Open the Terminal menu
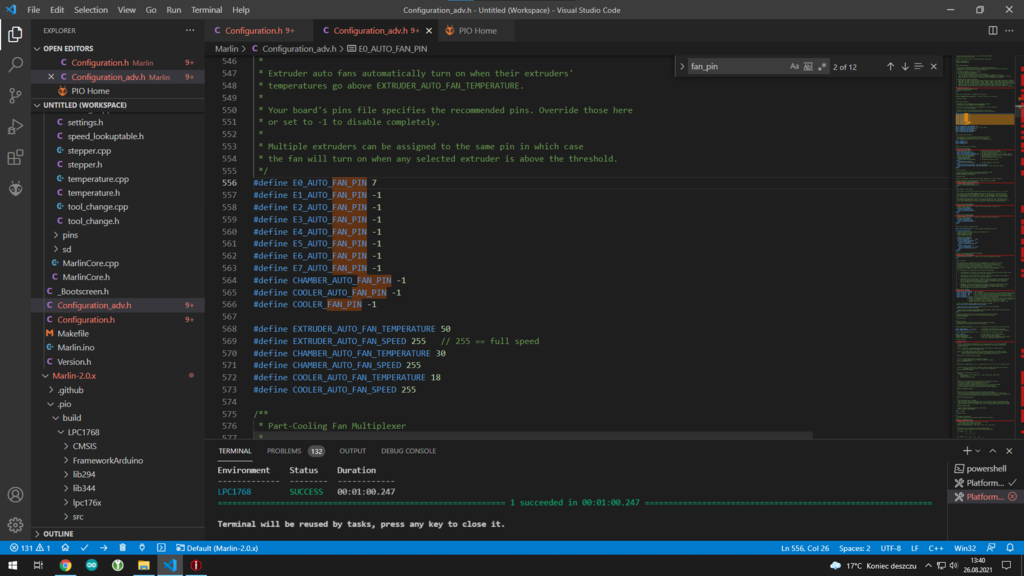Screen dimensions: 1024x576 [x=206, y=10]
